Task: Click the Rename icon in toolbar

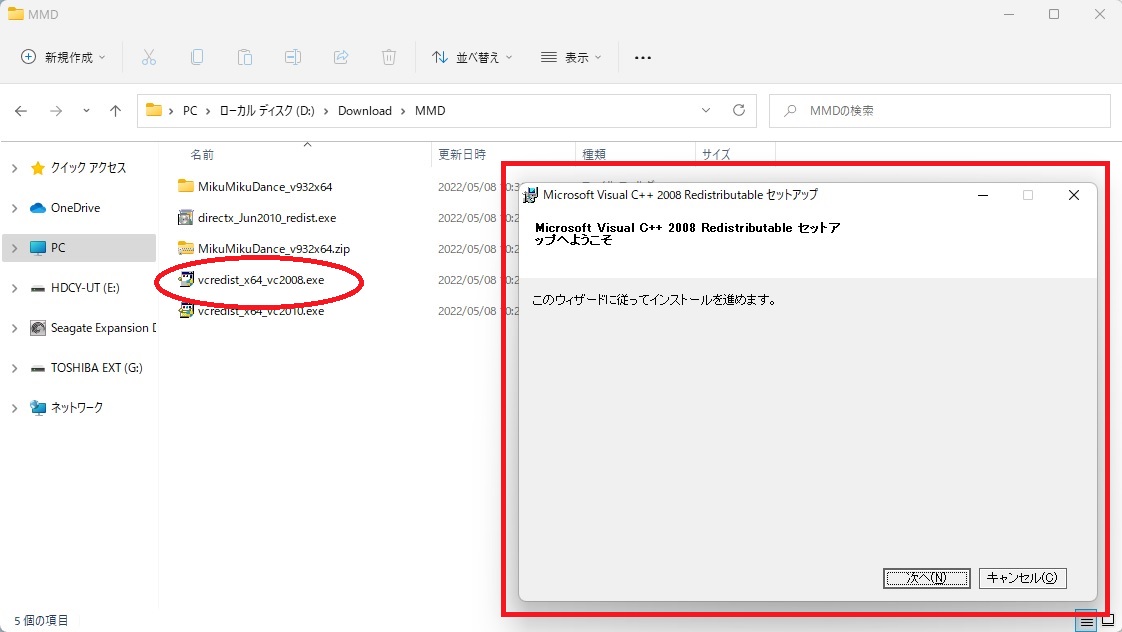Action: 293,57
